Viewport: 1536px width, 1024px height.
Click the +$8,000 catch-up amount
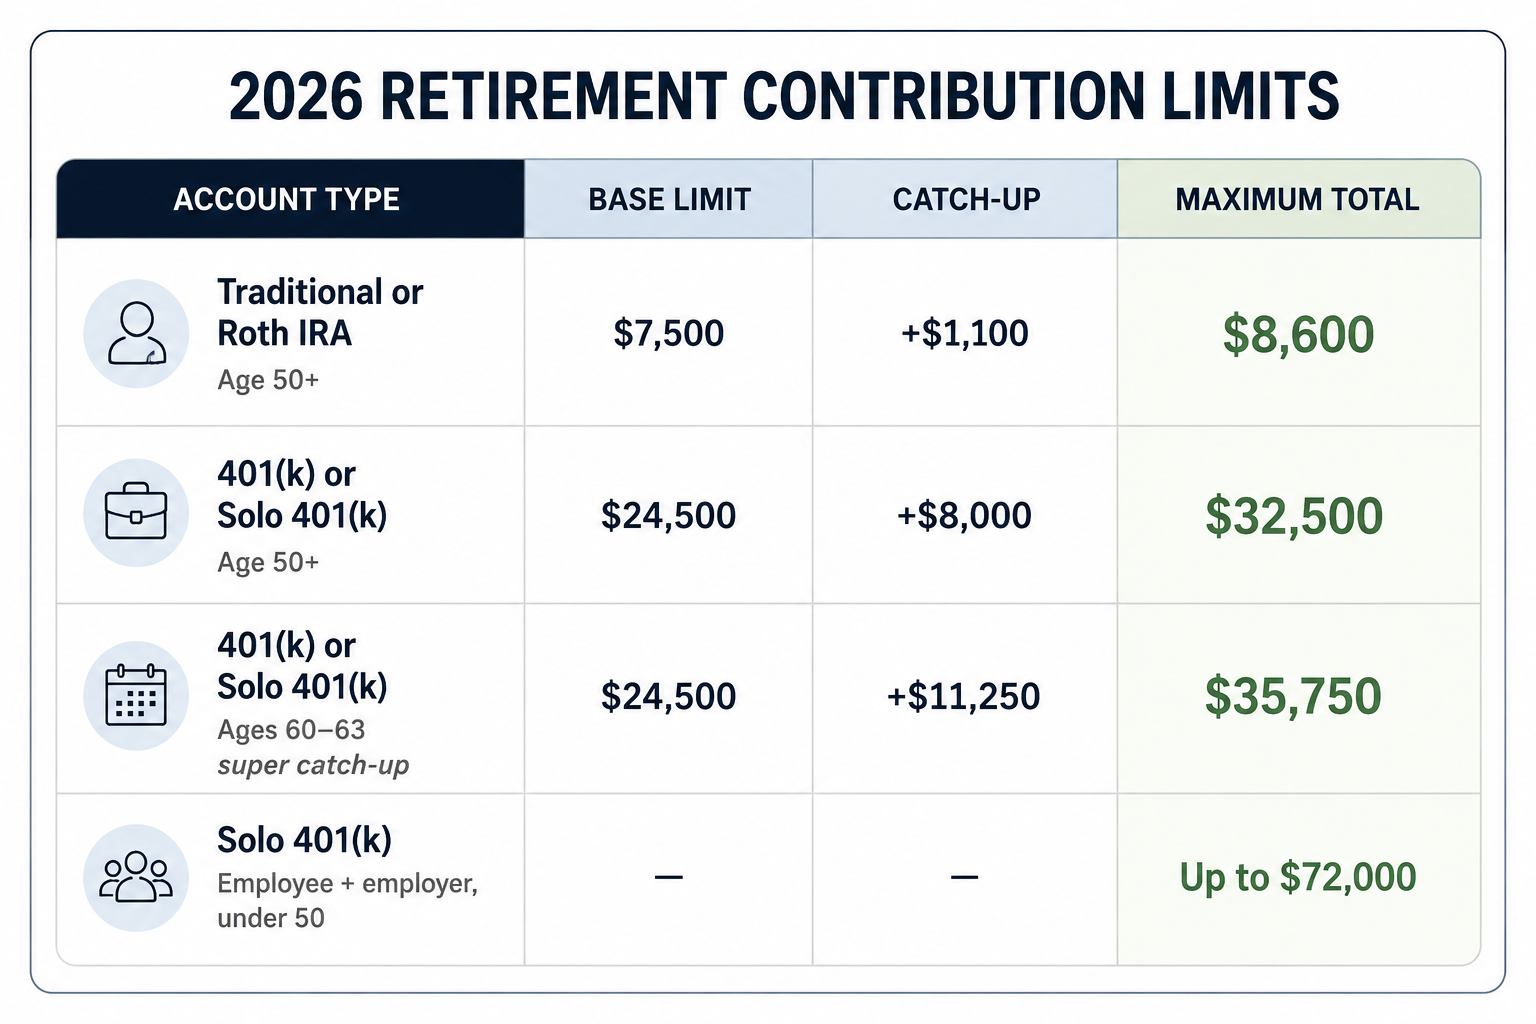pyautogui.click(x=964, y=516)
